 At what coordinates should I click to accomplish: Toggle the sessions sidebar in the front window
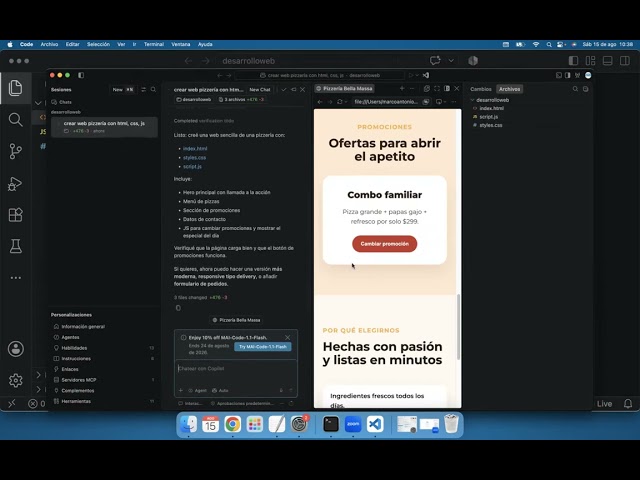(81, 75)
